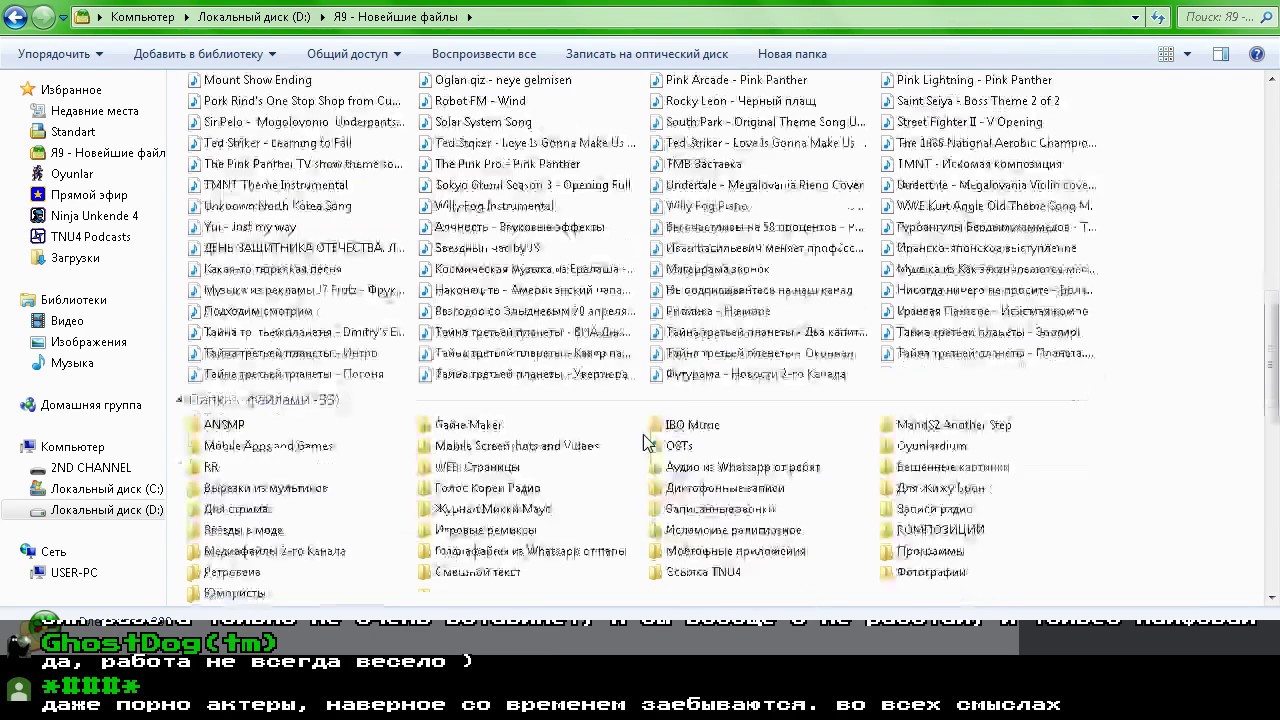1280x720 pixels.
Task: Select file TMNT Theme Instrumental
Action: 276,185
